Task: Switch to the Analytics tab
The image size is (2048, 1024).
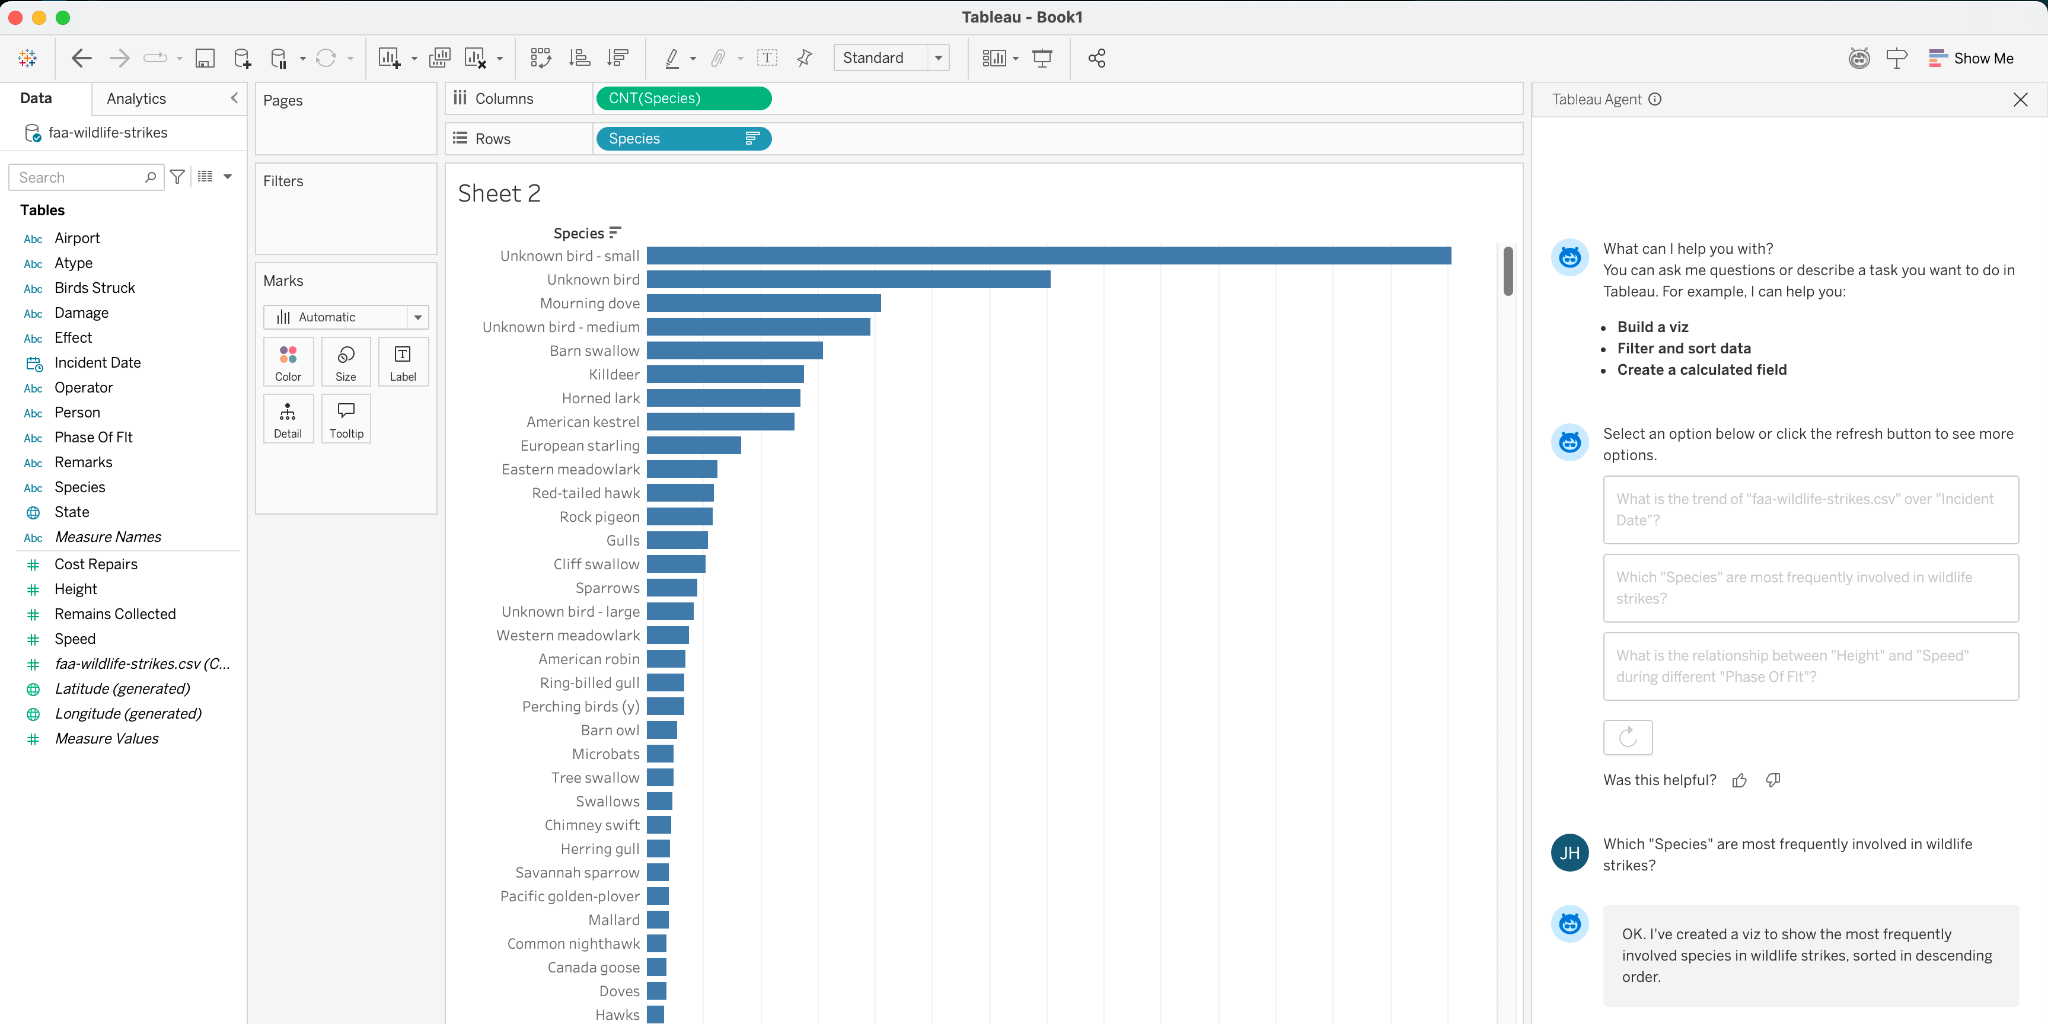Action: pos(136,98)
